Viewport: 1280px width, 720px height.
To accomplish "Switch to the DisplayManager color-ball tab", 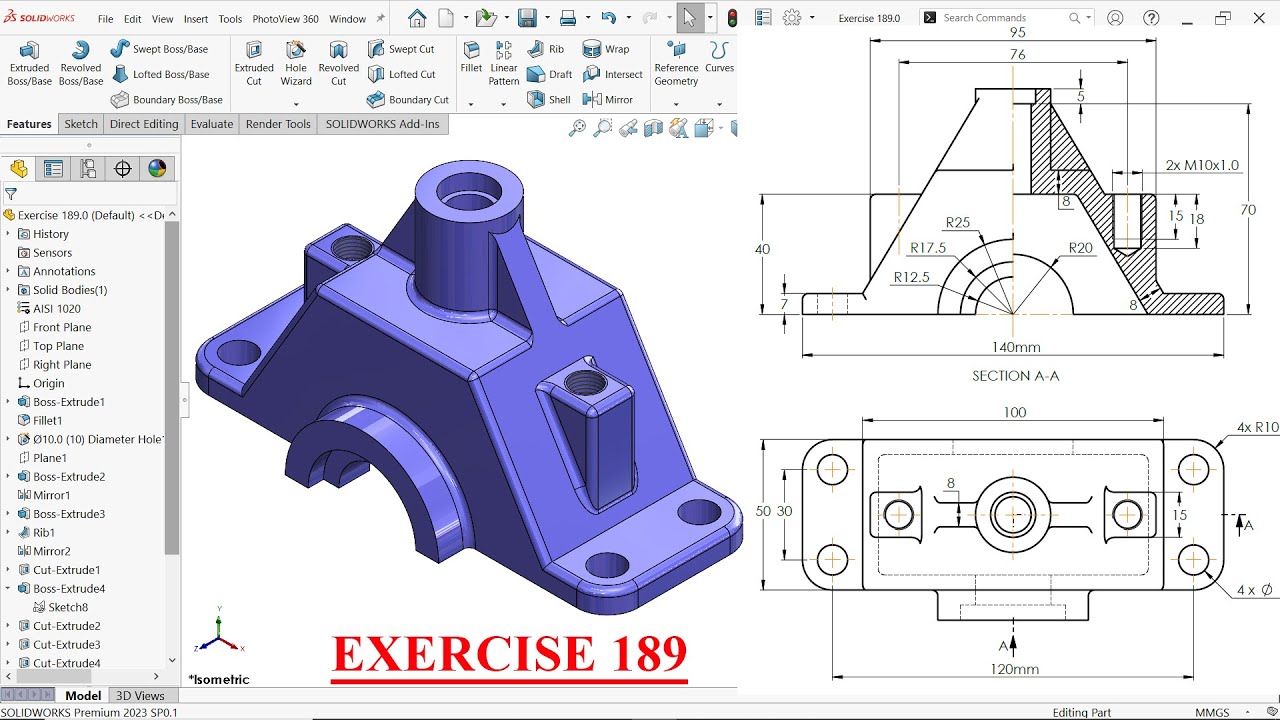I will click(157, 168).
